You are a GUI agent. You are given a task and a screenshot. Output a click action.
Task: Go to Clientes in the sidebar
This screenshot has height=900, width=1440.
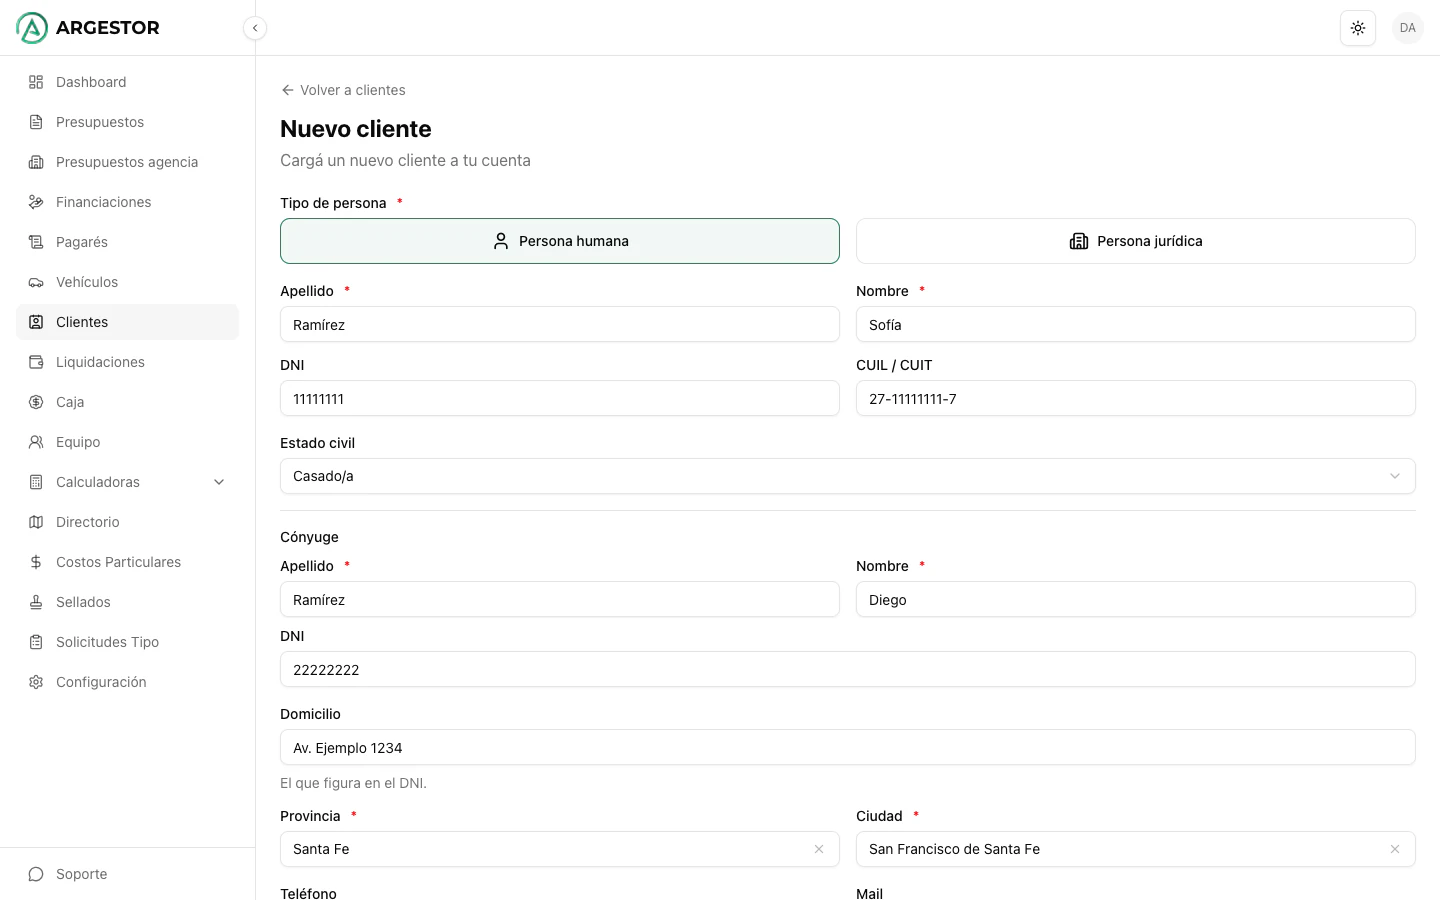(127, 322)
